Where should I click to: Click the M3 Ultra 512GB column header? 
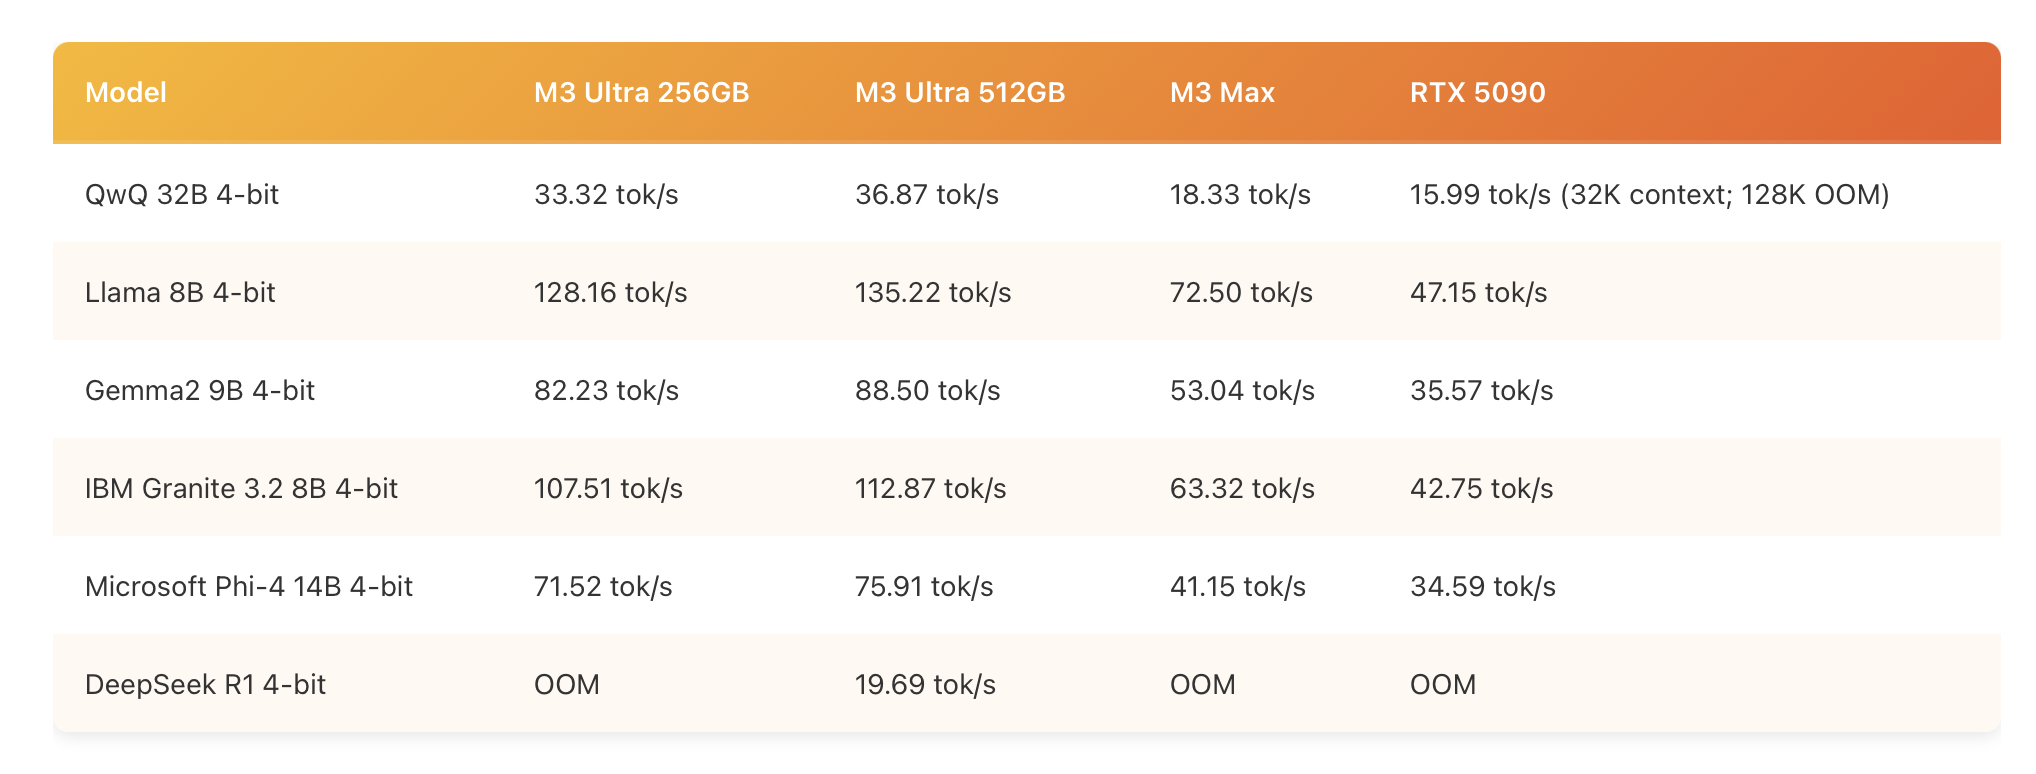click(960, 93)
